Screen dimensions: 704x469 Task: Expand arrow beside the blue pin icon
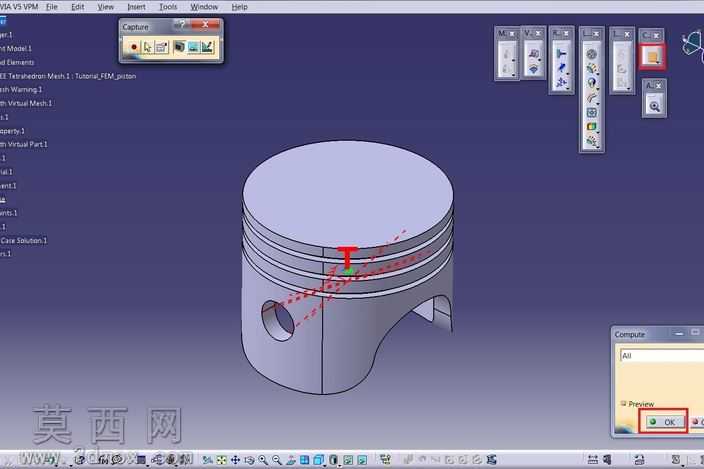[568, 74]
